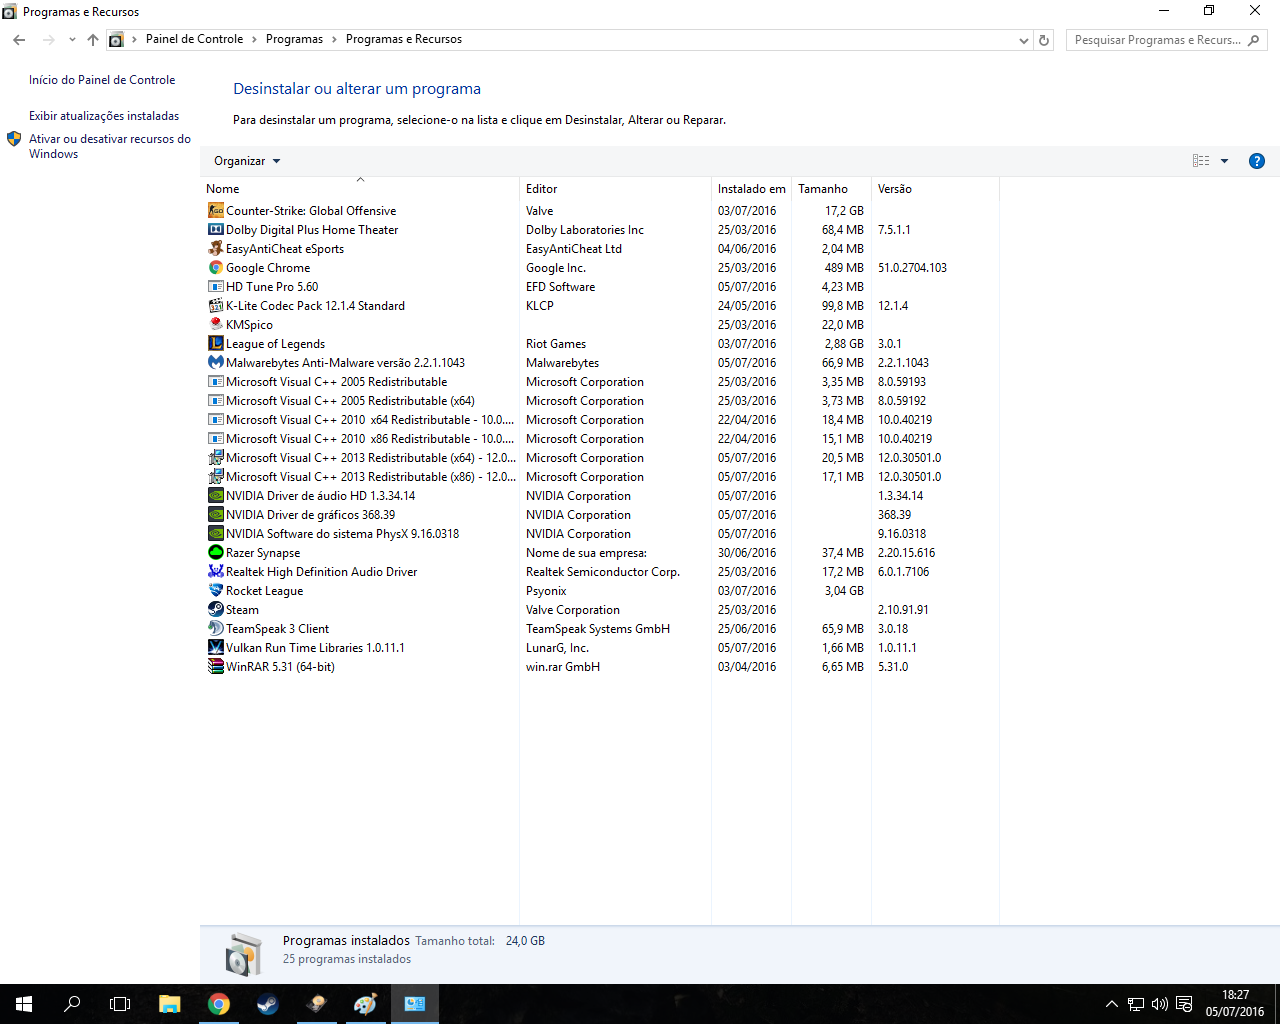Click the Riot Games publisher cell
1280x1024 pixels.
click(556, 344)
